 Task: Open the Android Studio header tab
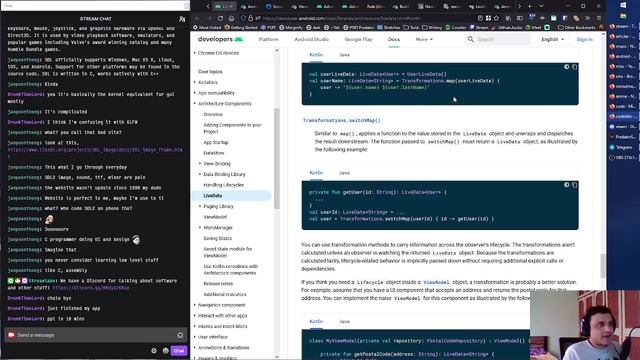(311, 39)
